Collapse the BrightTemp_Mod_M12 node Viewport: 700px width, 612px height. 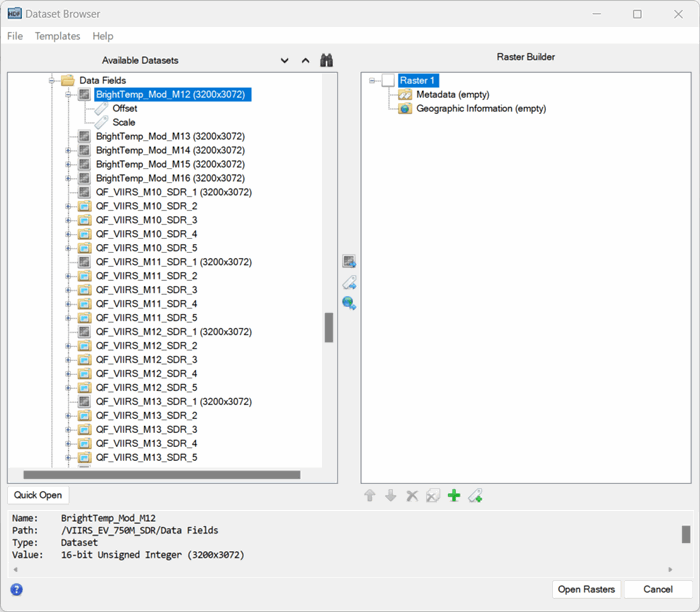coord(69,94)
